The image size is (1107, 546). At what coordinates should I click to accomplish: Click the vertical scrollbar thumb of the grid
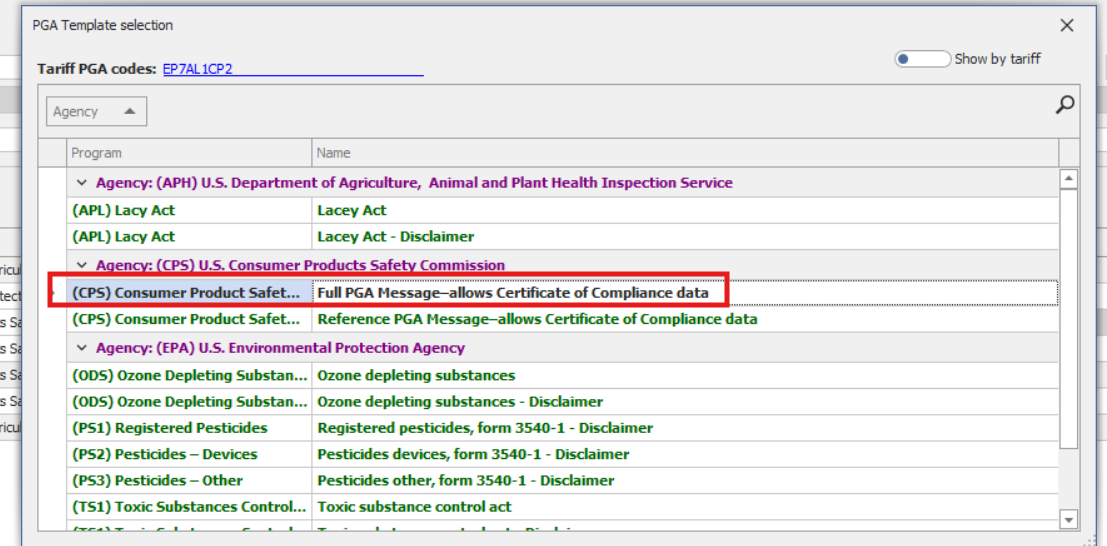coord(1069,318)
